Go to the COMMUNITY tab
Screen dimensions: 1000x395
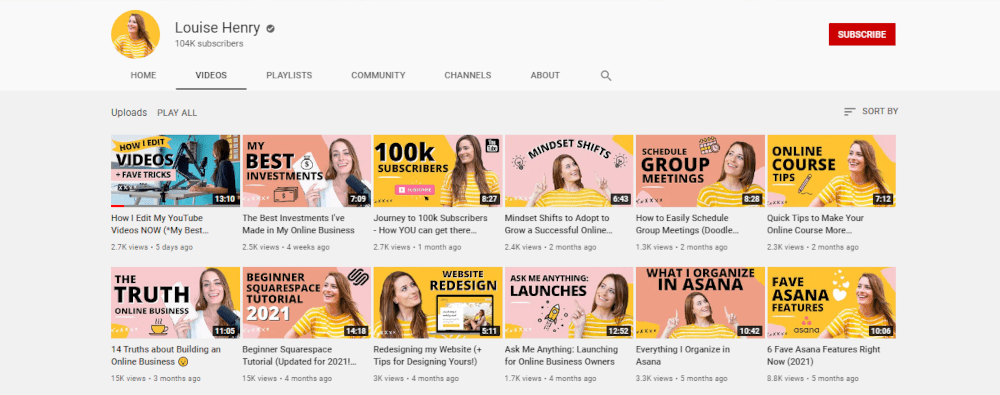(378, 75)
